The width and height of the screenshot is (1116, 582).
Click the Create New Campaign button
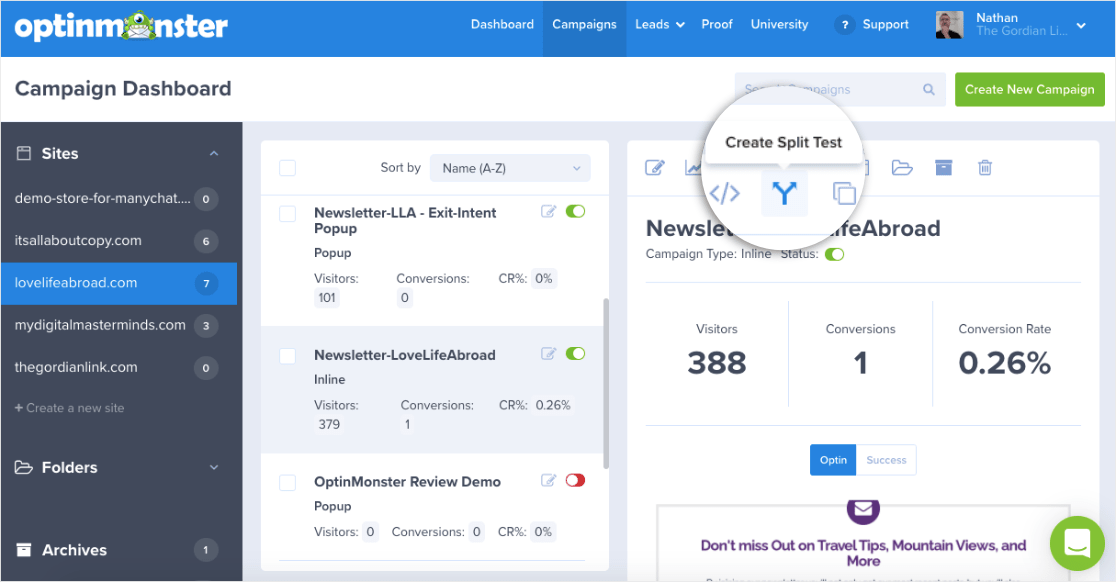(1029, 89)
